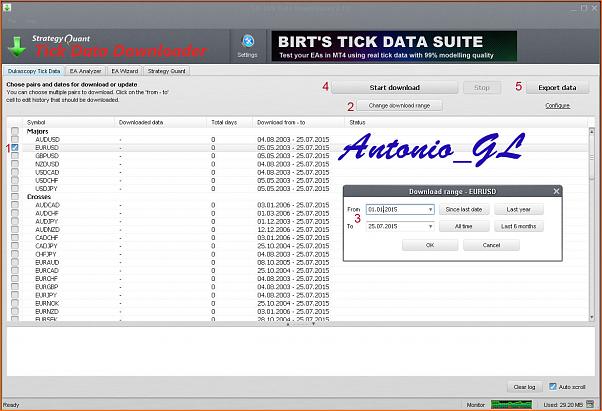Image resolution: width=602 pixels, height=411 pixels.
Task: Tick the AUDUSD checkbox
Action: click(x=15, y=139)
